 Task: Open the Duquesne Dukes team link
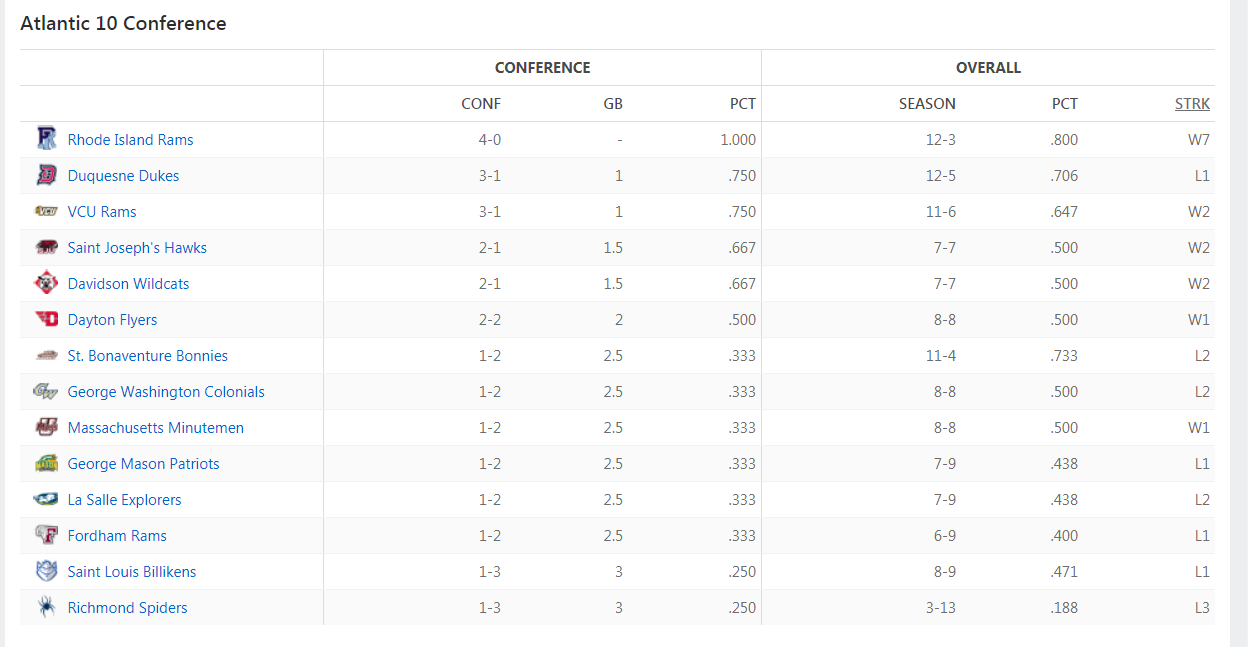pyautogui.click(x=124, y=176)
